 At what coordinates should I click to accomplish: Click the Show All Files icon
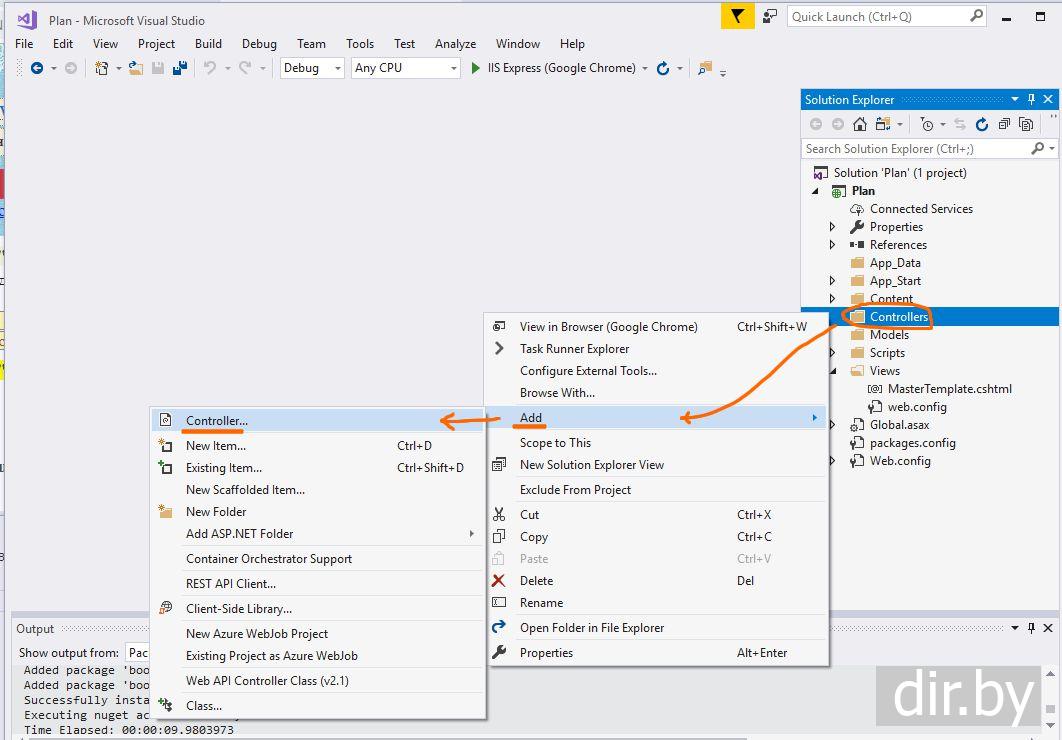[x=1025, y=124]
